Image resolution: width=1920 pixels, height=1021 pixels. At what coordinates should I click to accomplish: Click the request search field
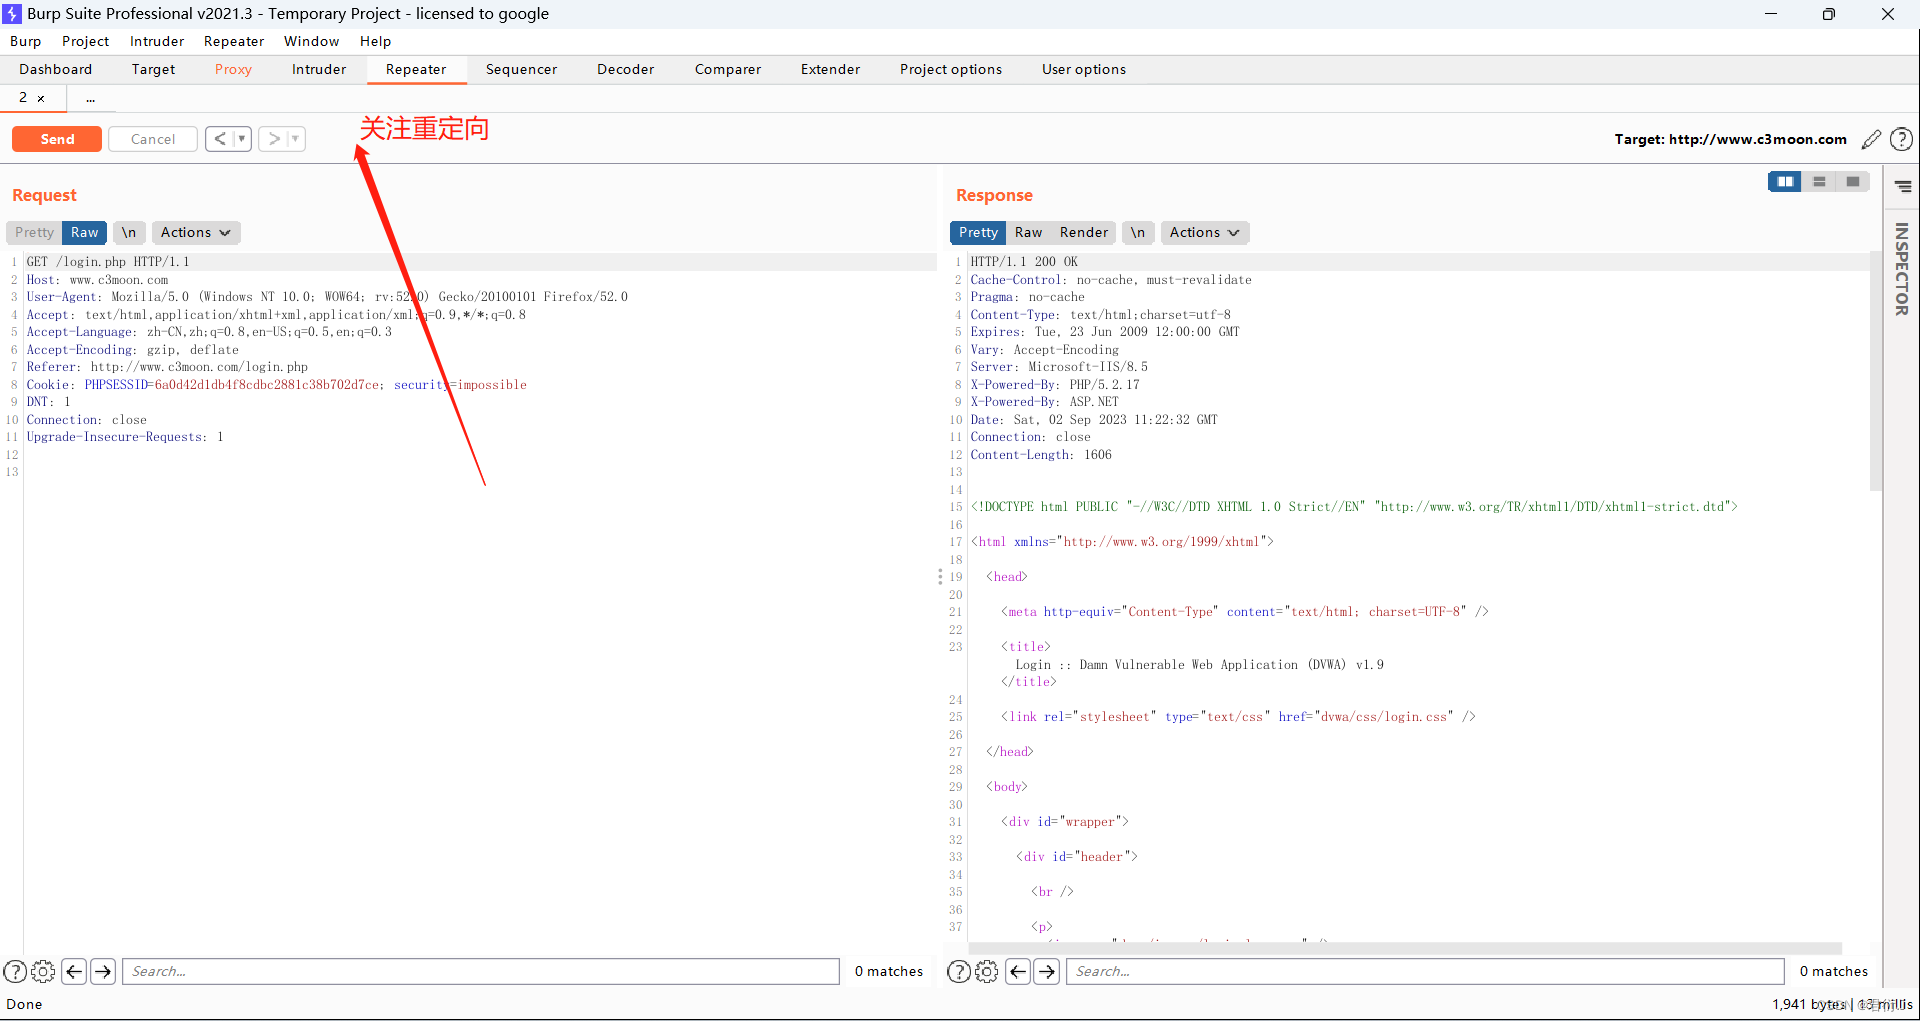tap(481, 971)
